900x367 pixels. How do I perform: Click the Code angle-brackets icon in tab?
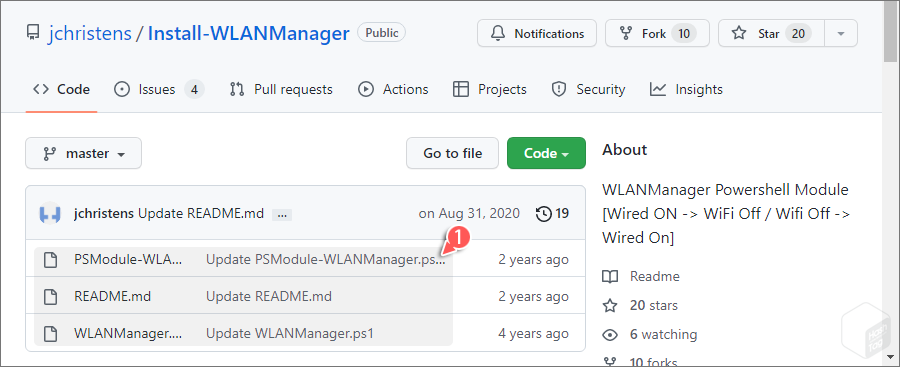(x=41, y=90)
